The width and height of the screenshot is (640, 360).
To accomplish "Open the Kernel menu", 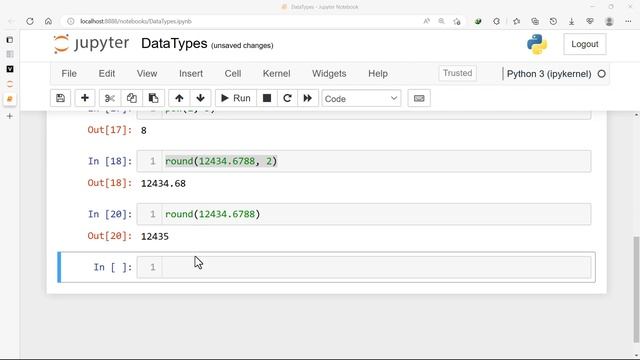I will [x=276, y=74].
